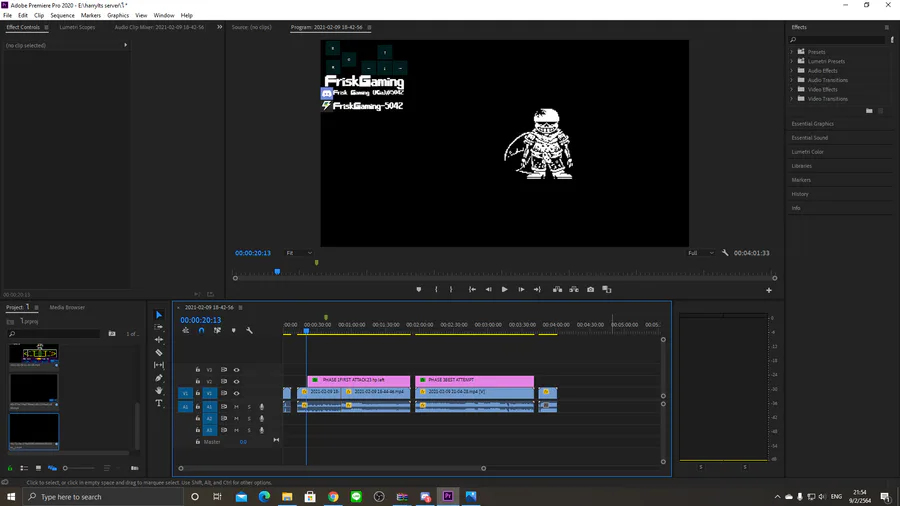Switch to Media Browser tab
The width and height of the screenshot is (900, 506).
tap(67, 308)
